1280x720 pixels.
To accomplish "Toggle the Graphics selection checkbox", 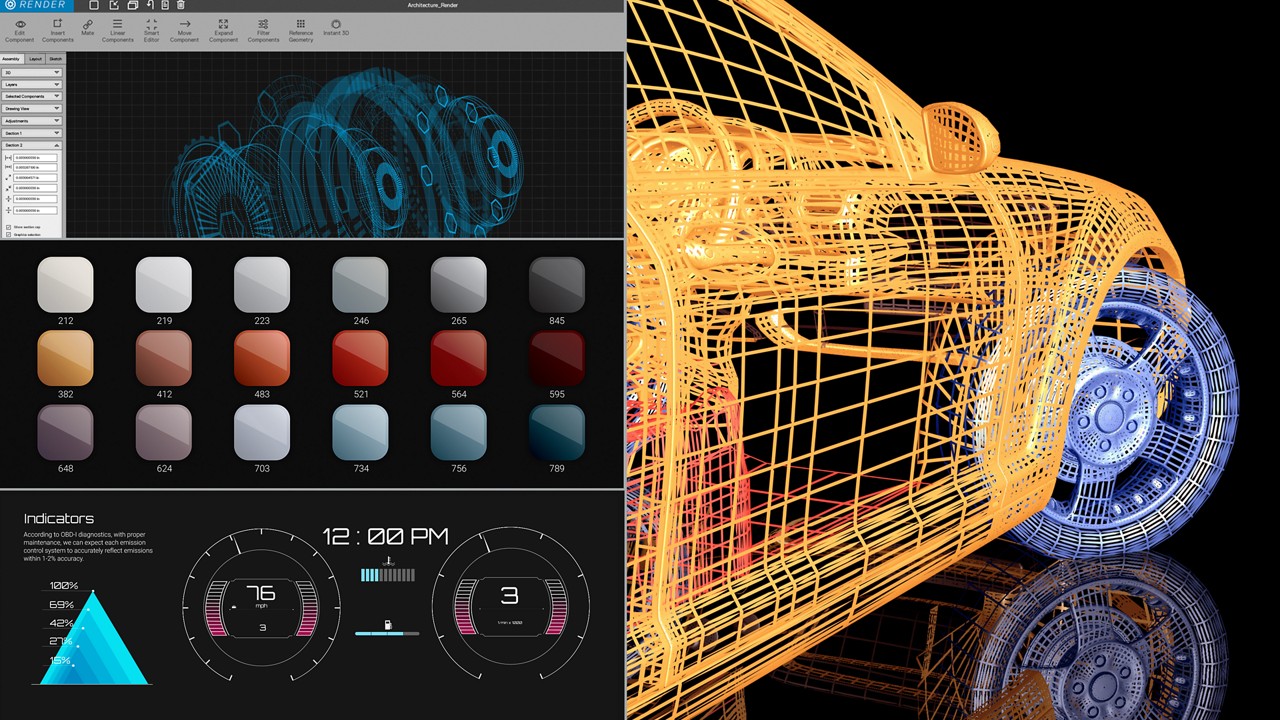I will (9, 235).
